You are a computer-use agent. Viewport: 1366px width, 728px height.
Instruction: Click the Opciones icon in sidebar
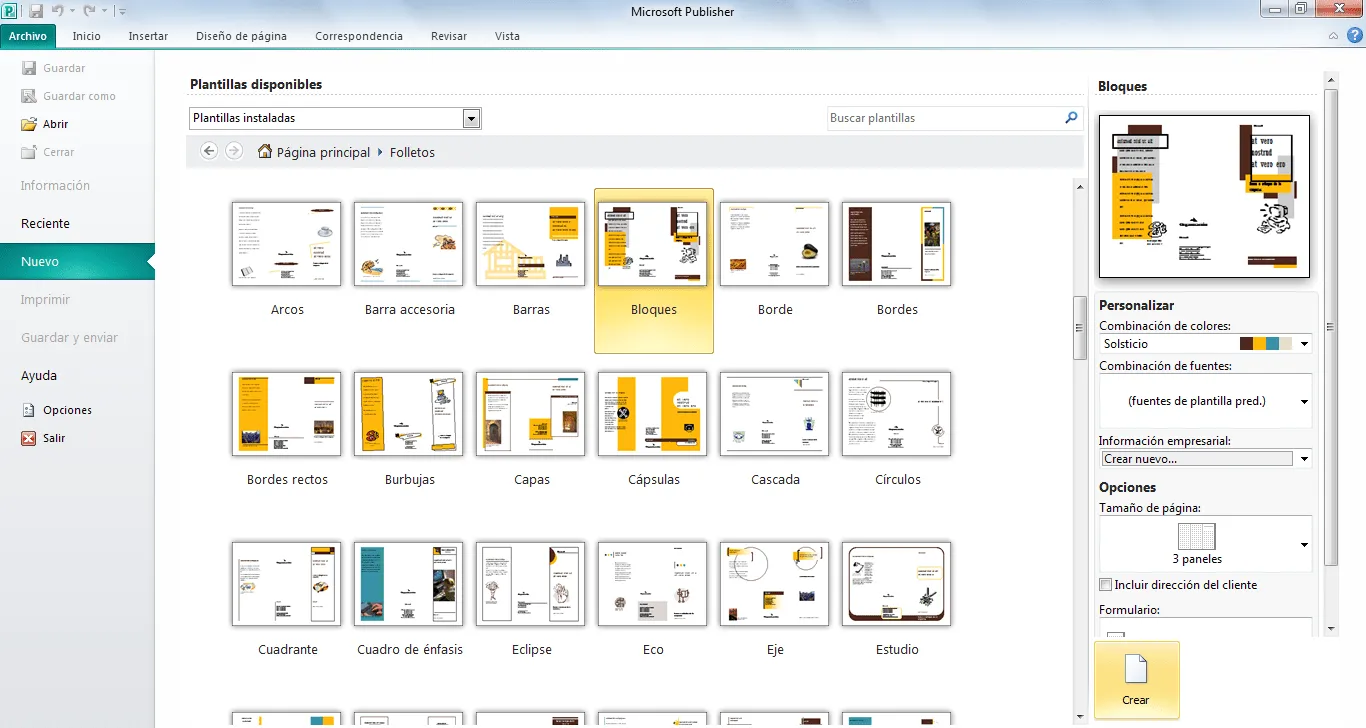29,410
